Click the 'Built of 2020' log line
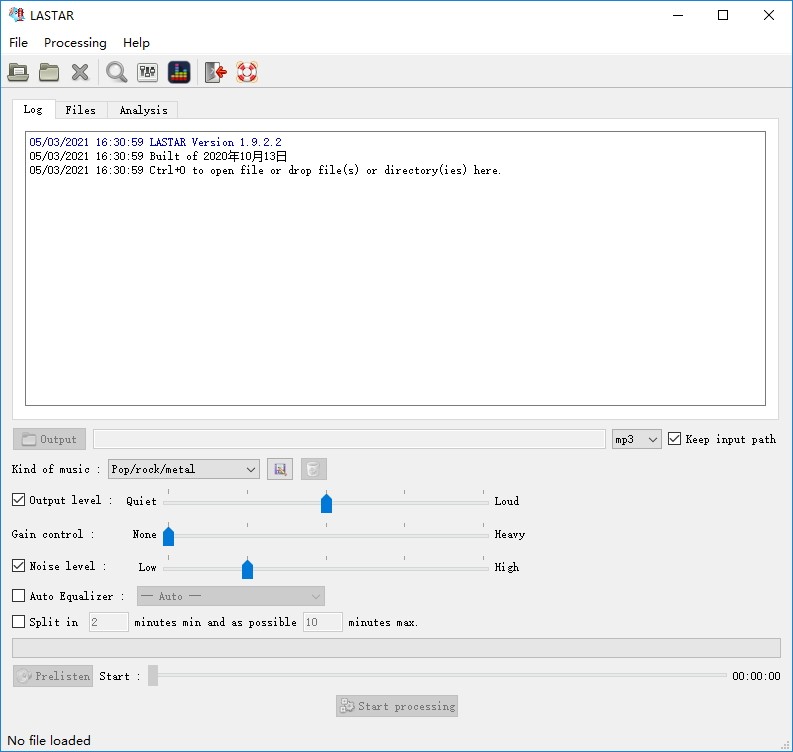793x752 pixels. pos(158,156)
